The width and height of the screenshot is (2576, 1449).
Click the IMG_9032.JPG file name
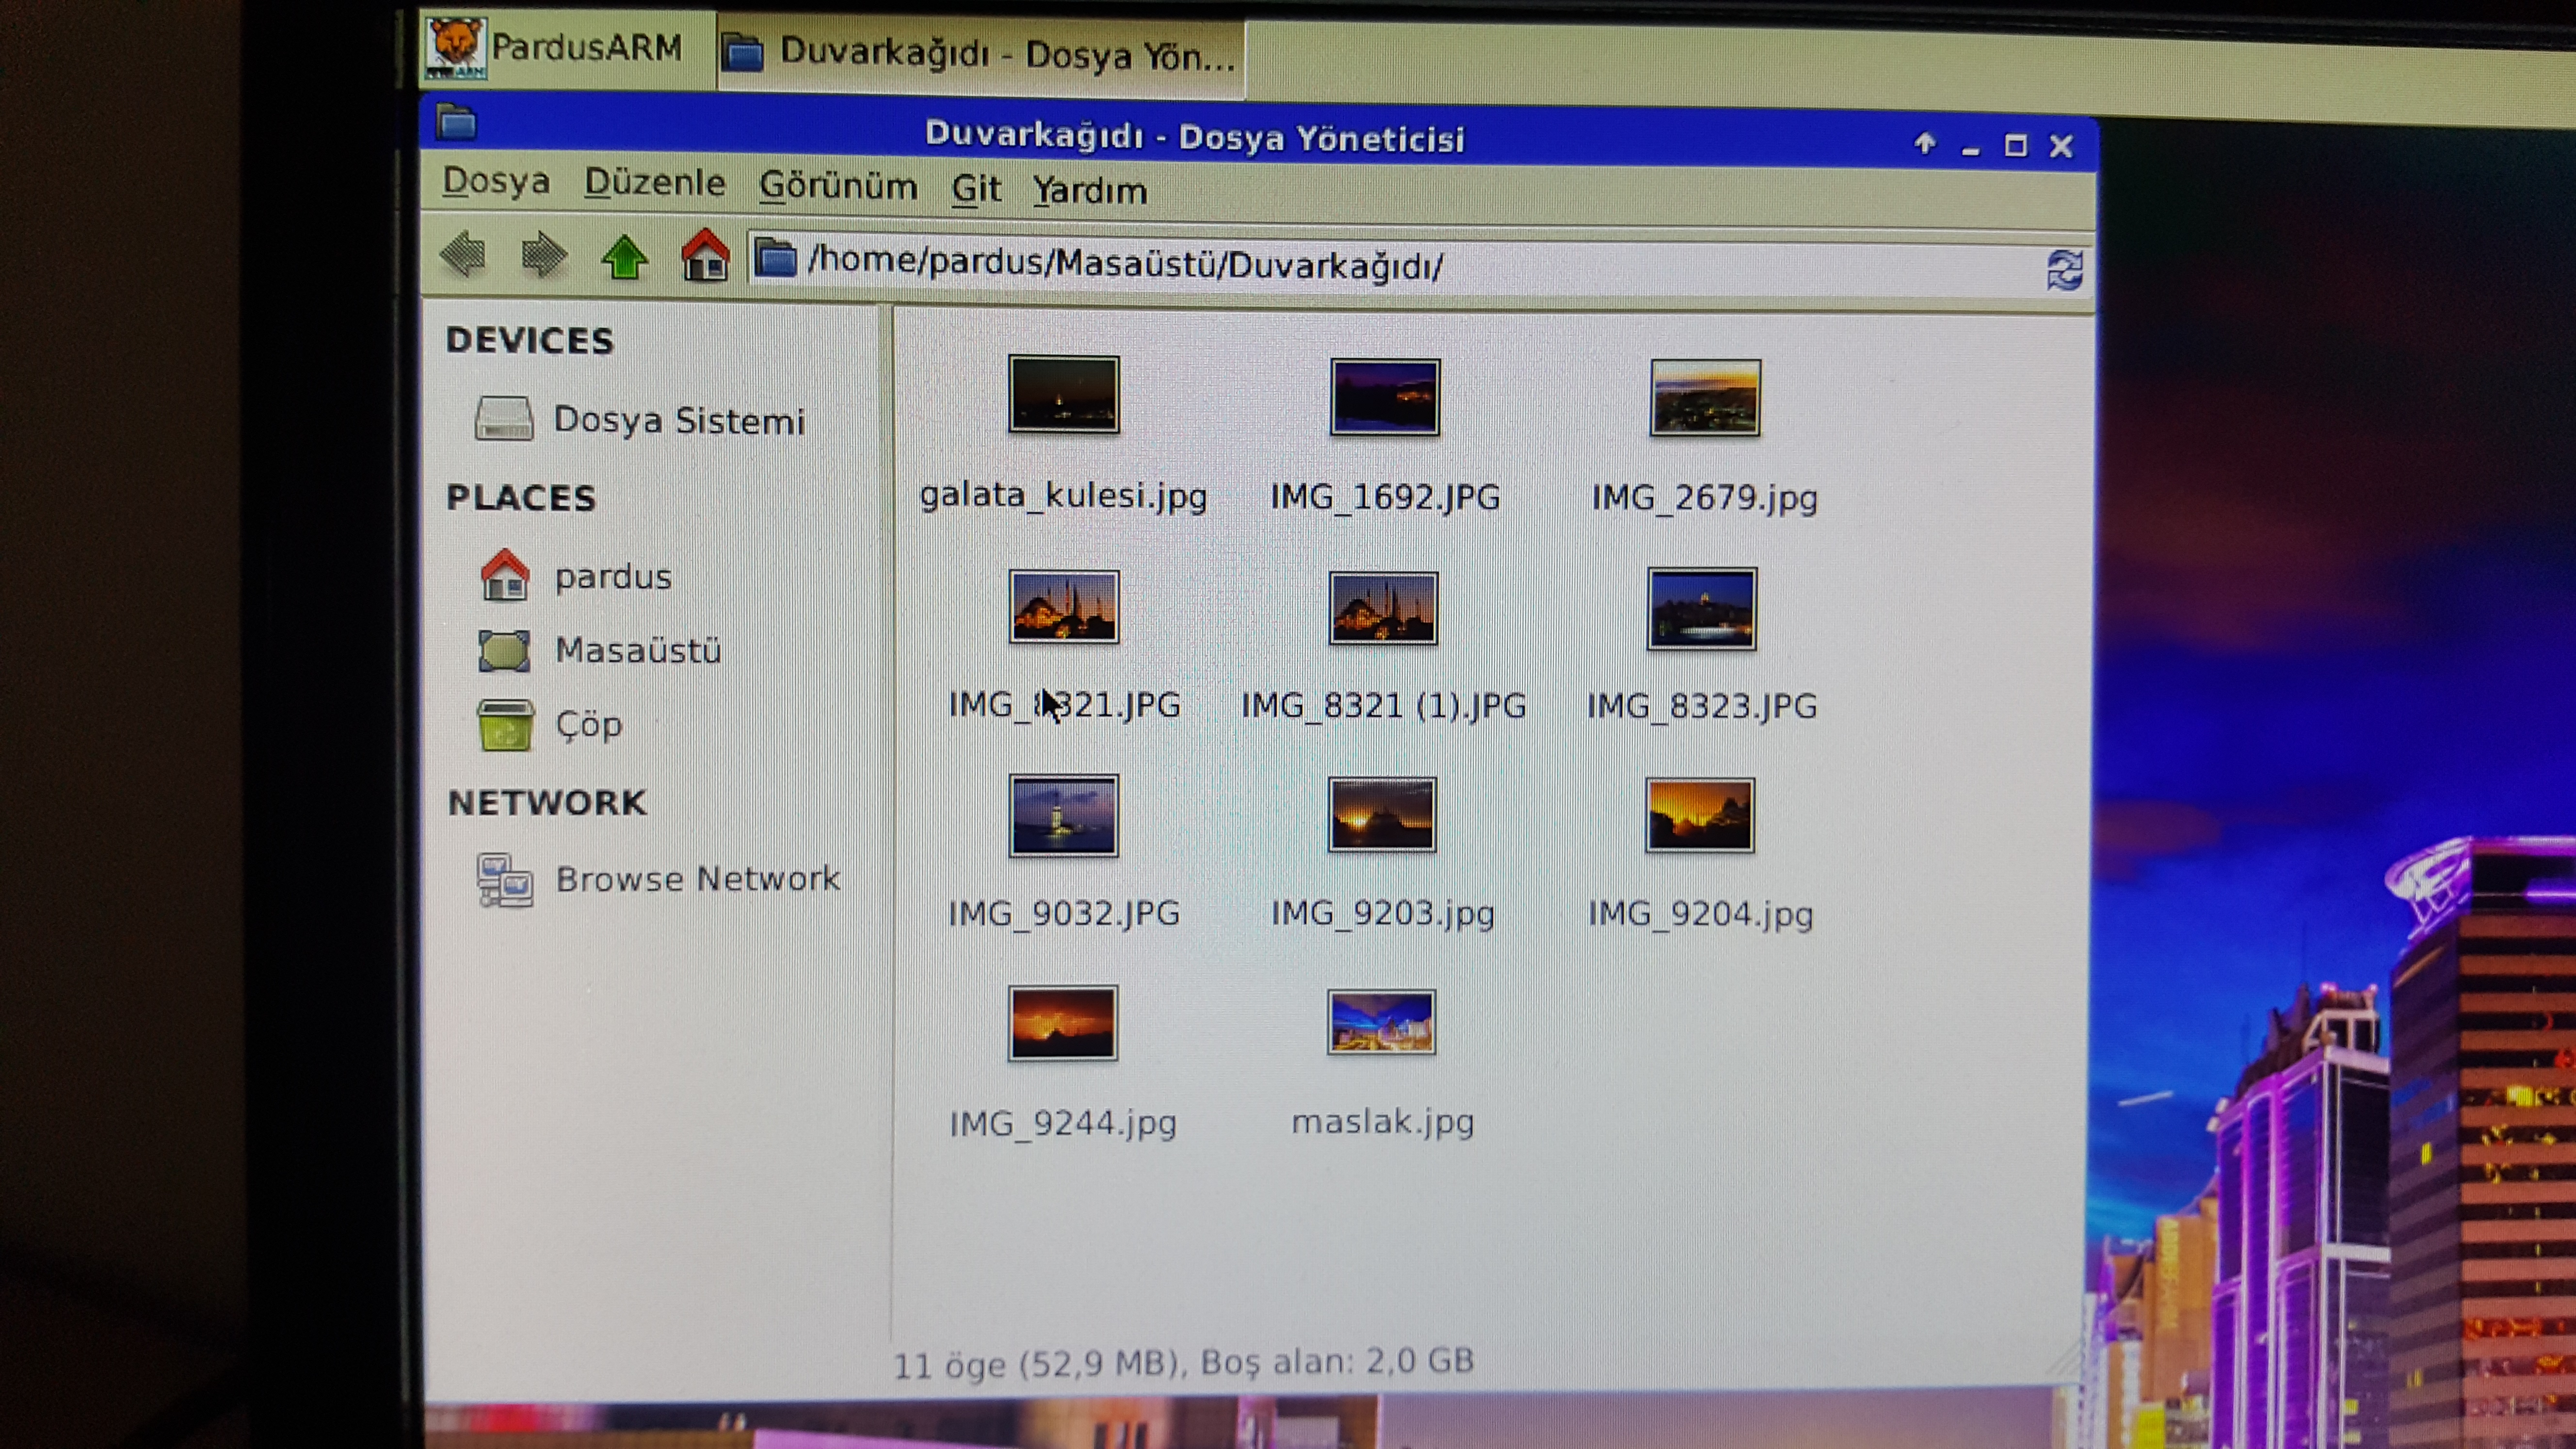[1064, 913]
